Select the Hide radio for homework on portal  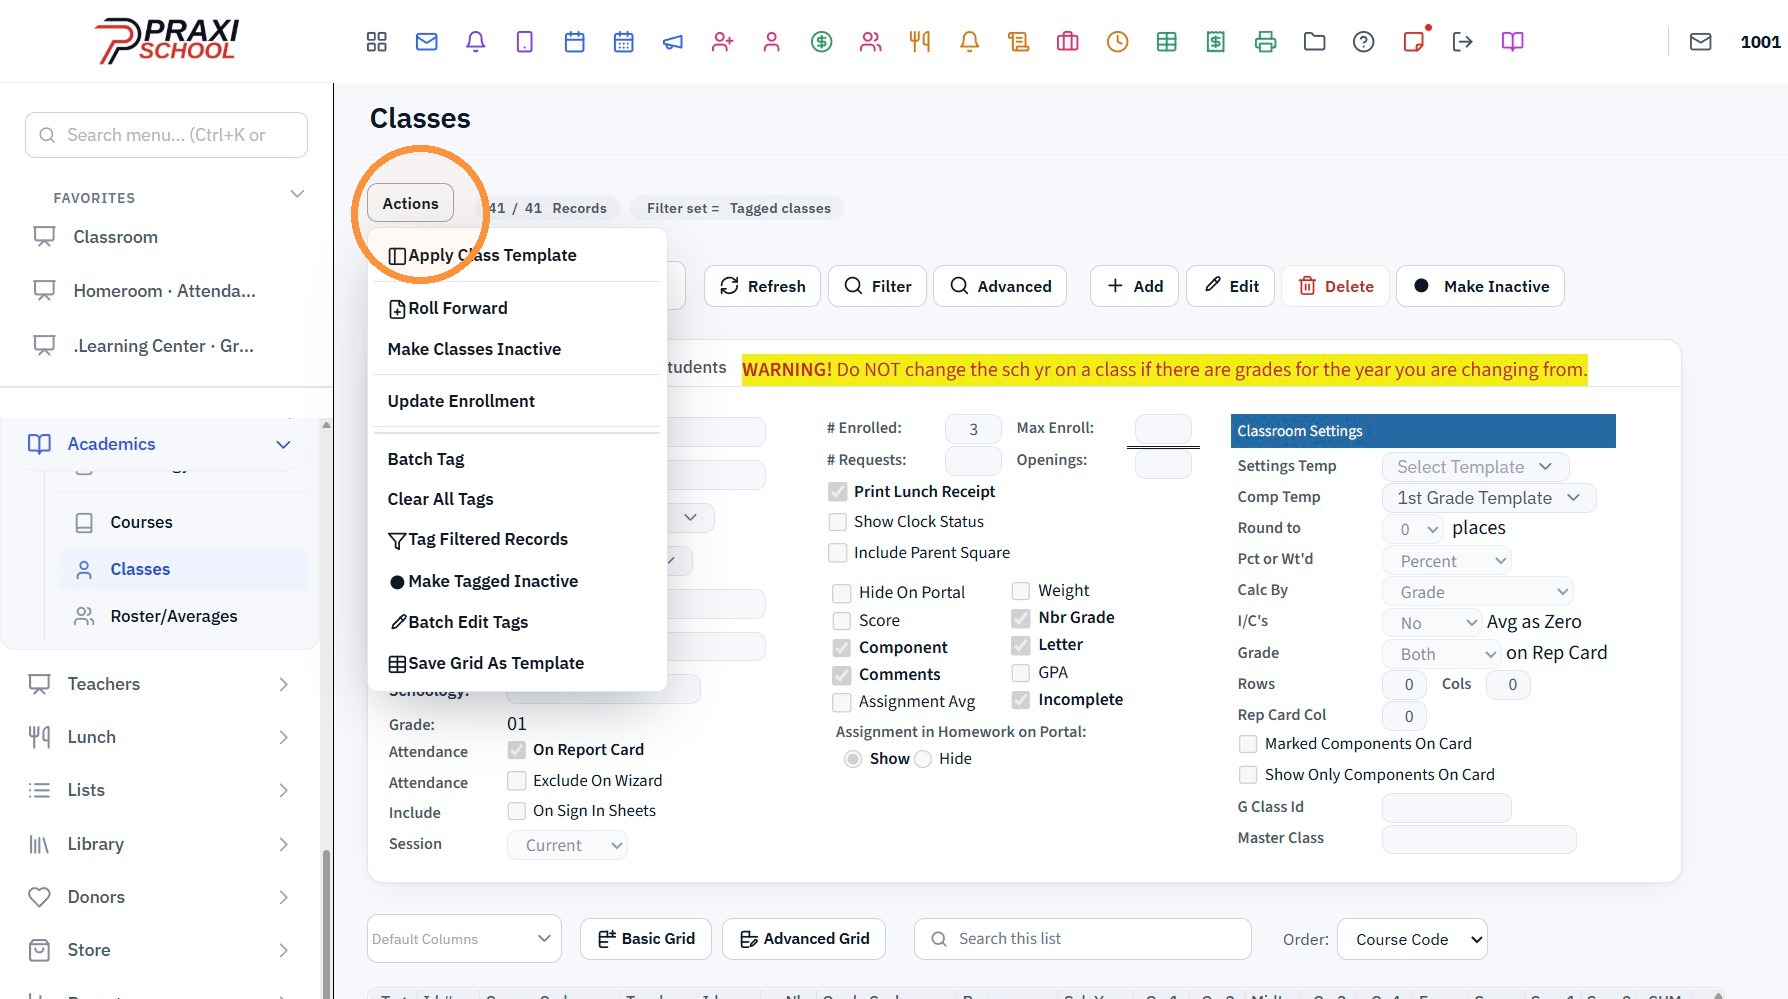[923, 759]
